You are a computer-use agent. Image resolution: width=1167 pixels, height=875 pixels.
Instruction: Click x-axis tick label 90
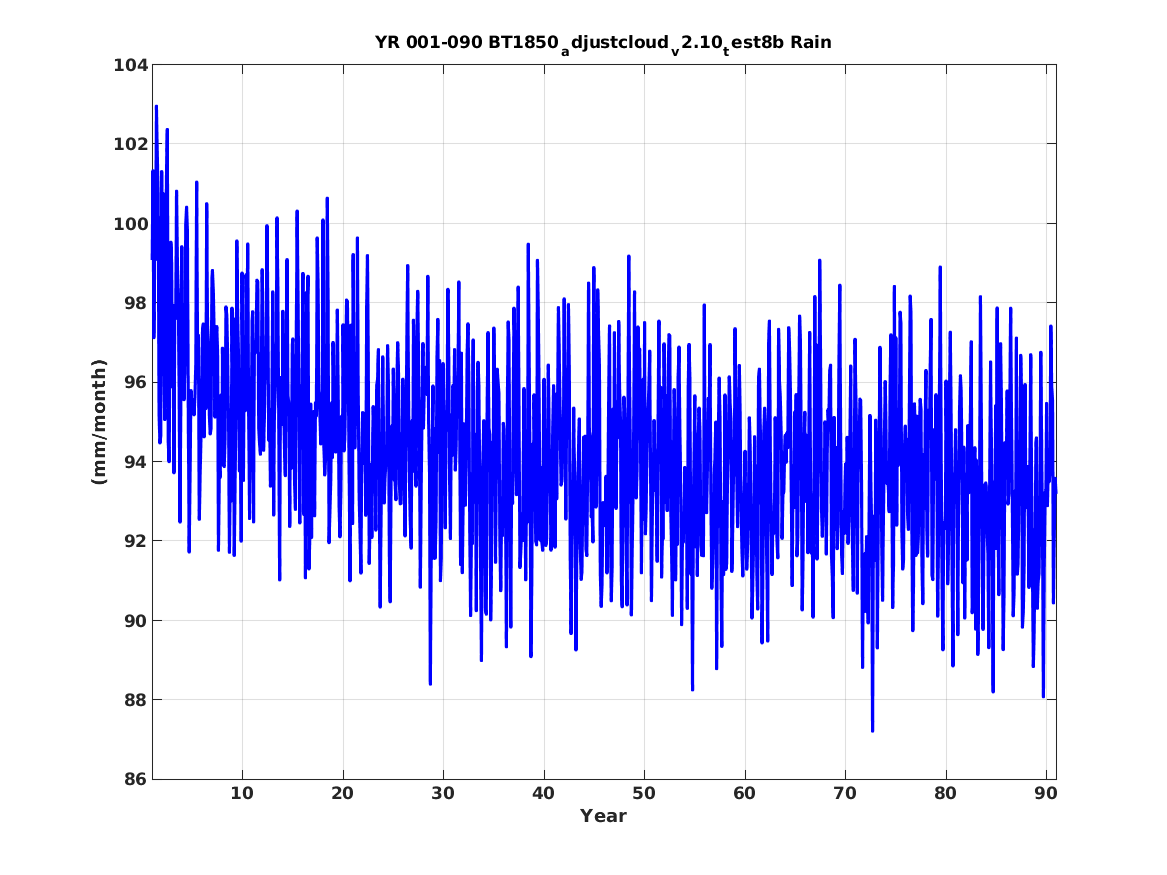(1046, 794)
